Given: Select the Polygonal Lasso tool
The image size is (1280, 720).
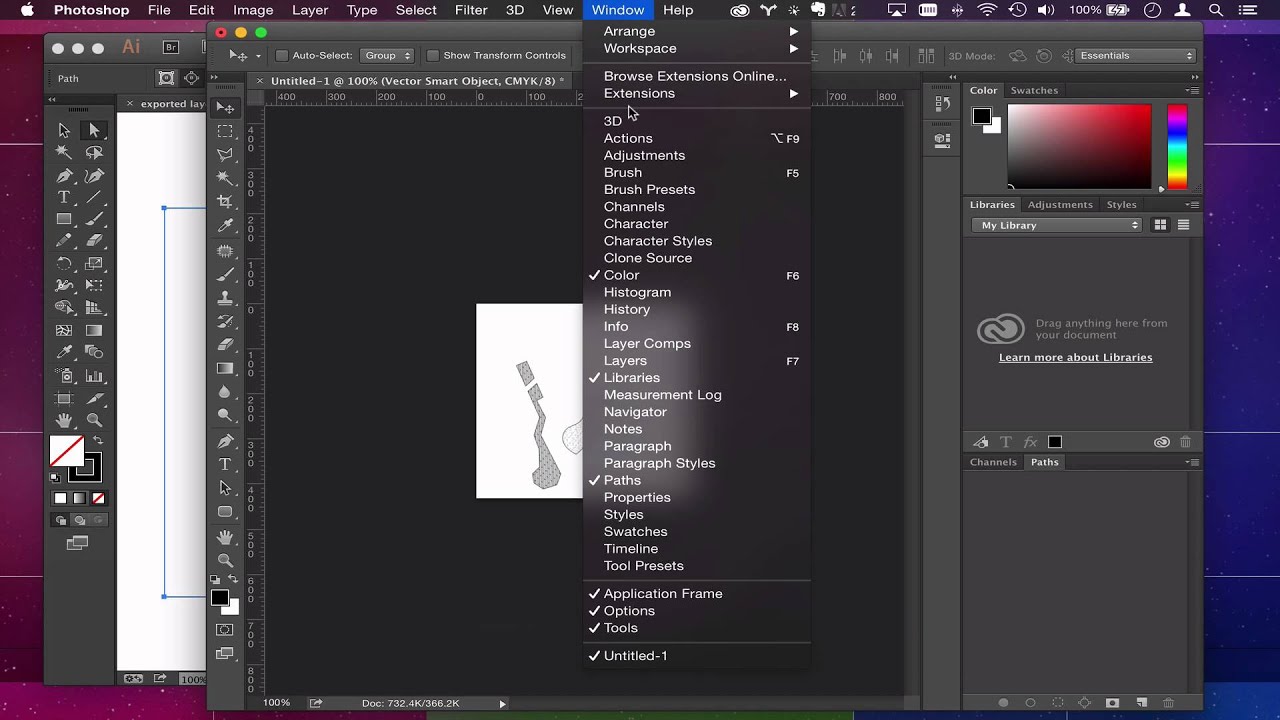Looking at the screenshot, I should 226,155.
